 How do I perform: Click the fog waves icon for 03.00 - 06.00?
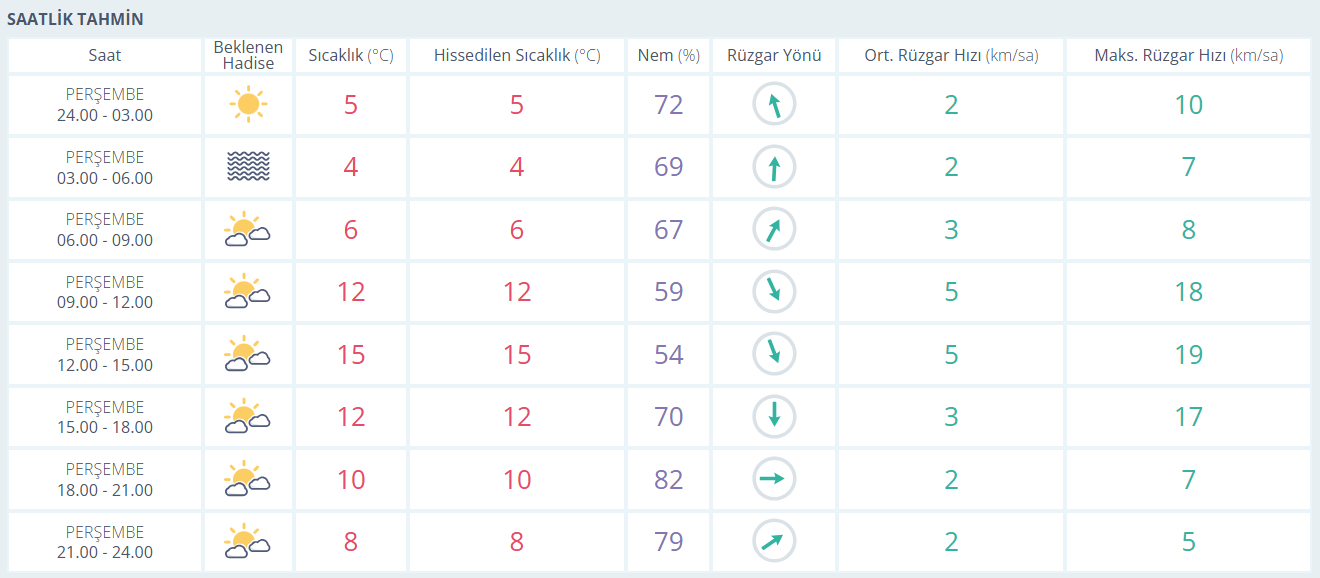pyautogui.click(x=248, y=167)
